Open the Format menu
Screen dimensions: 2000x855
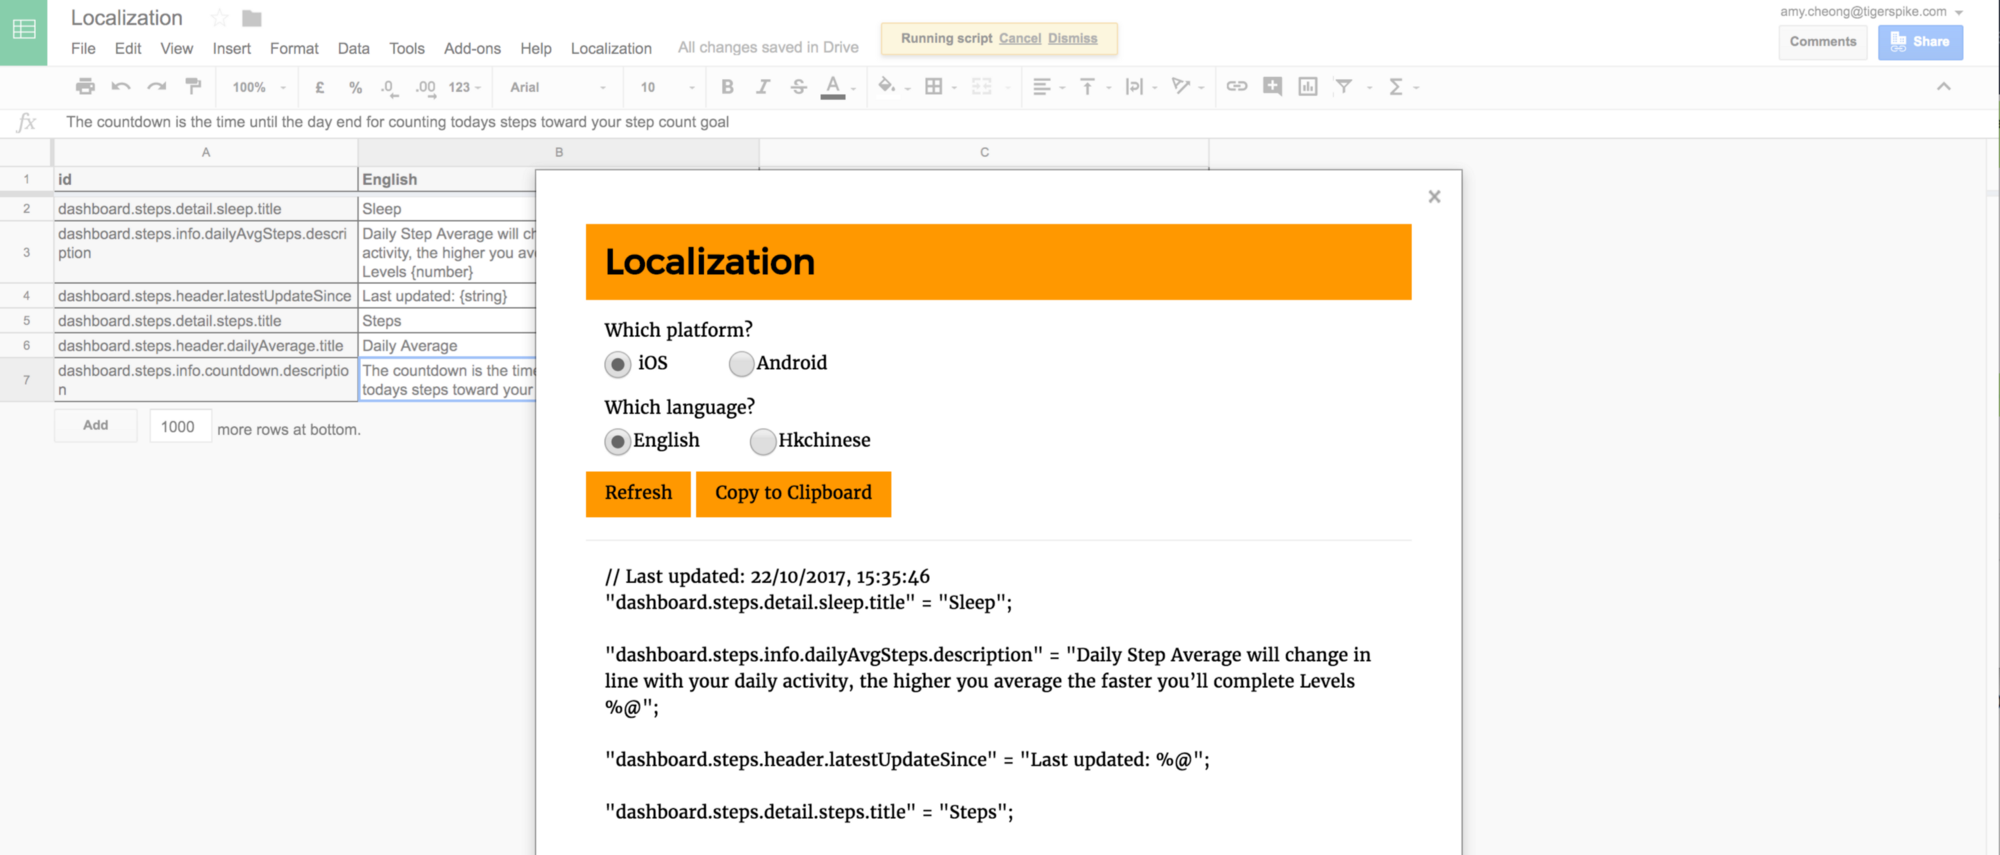294,48
